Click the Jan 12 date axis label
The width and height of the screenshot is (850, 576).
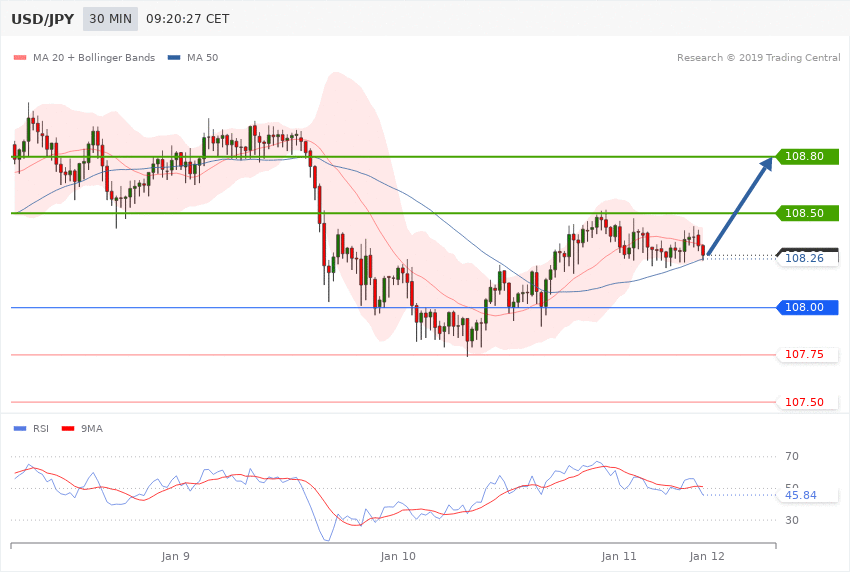707,556
